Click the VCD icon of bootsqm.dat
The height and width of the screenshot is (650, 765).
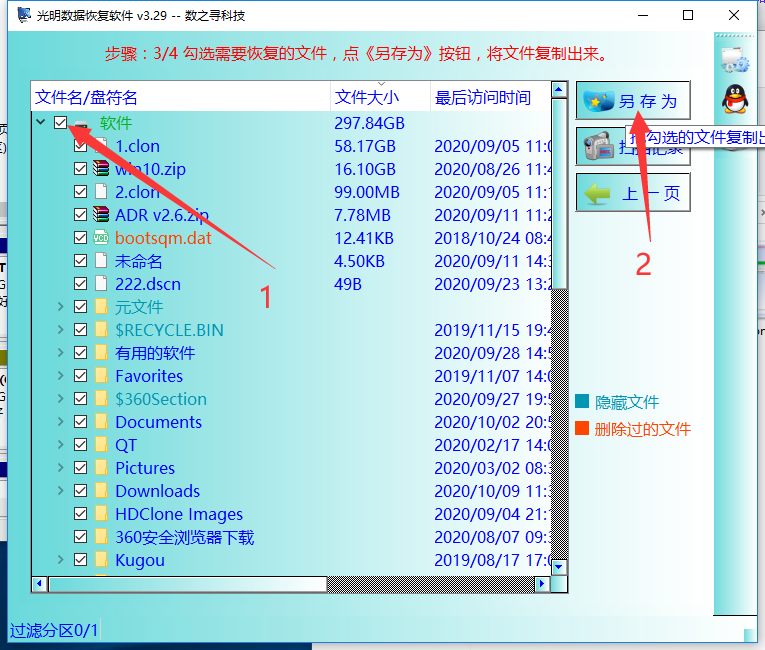coord(101,238)
